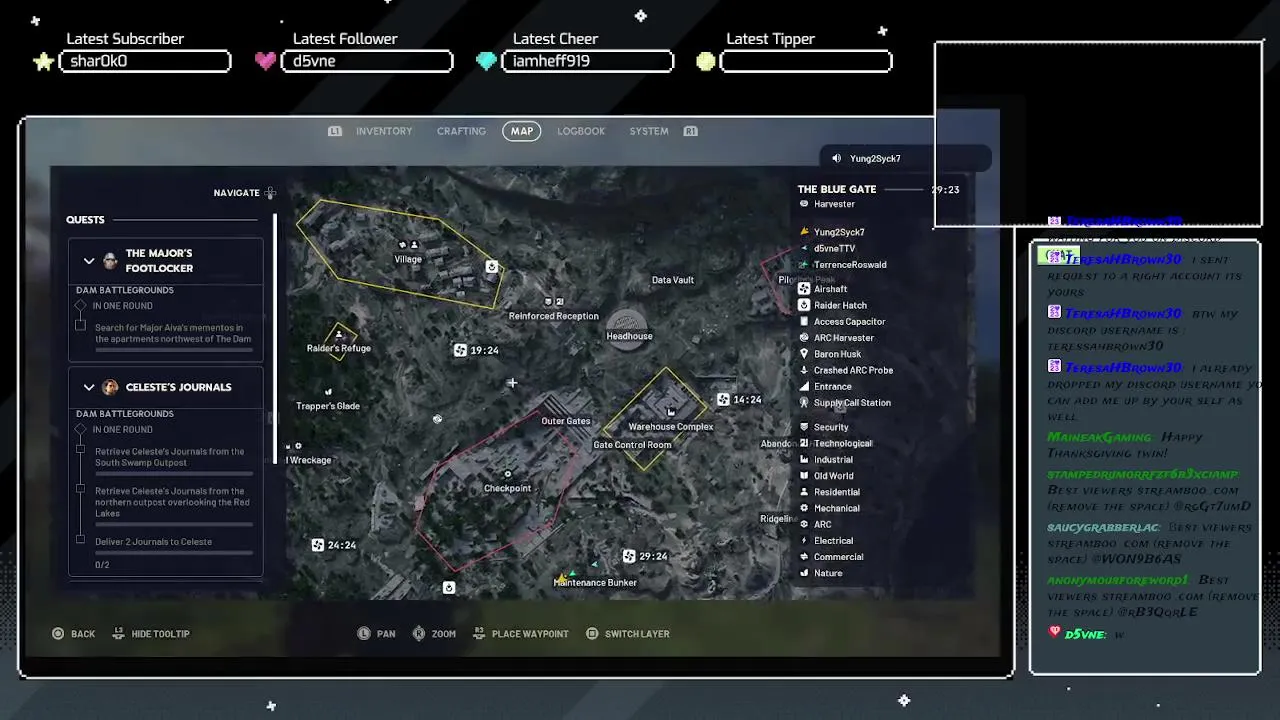Select the Mechanical category icon
This screenshot has height=720, width=1280.
click(804, 508)
